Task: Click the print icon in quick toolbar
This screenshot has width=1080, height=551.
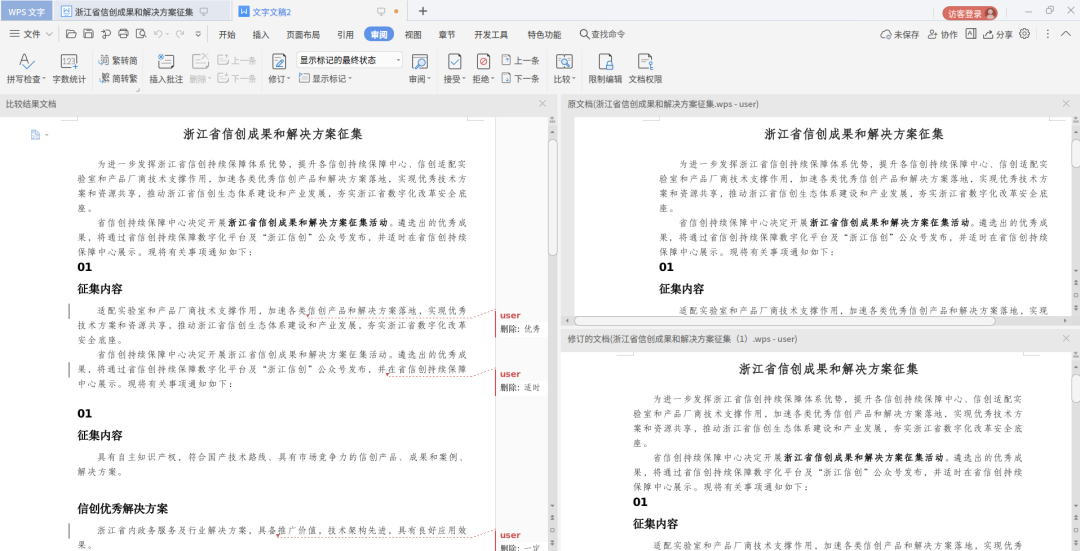Action: click(x=123, y=34)
